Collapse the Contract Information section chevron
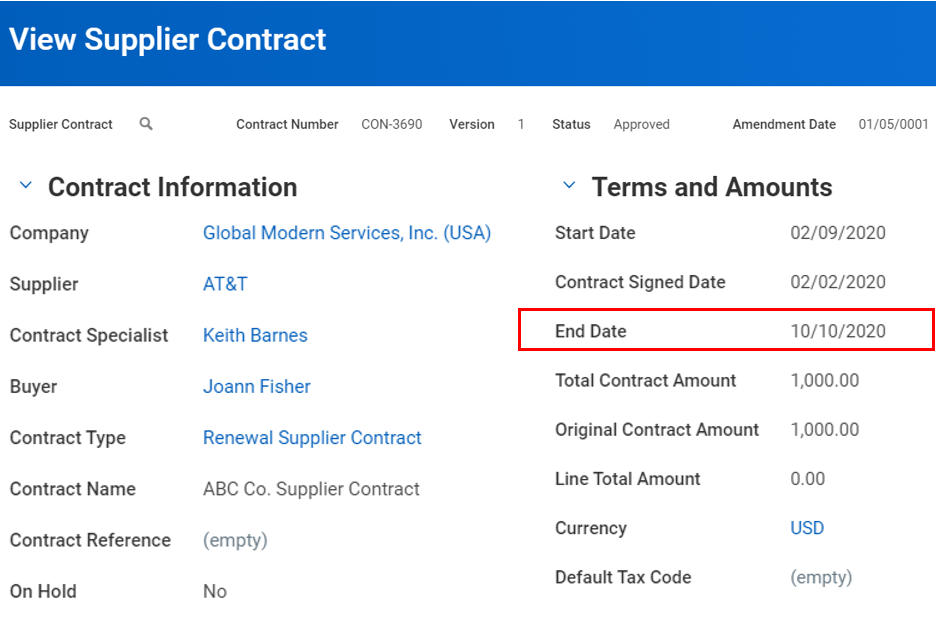Image resolution: width=937 pixels, height=622 pixels. click(26, 187)
